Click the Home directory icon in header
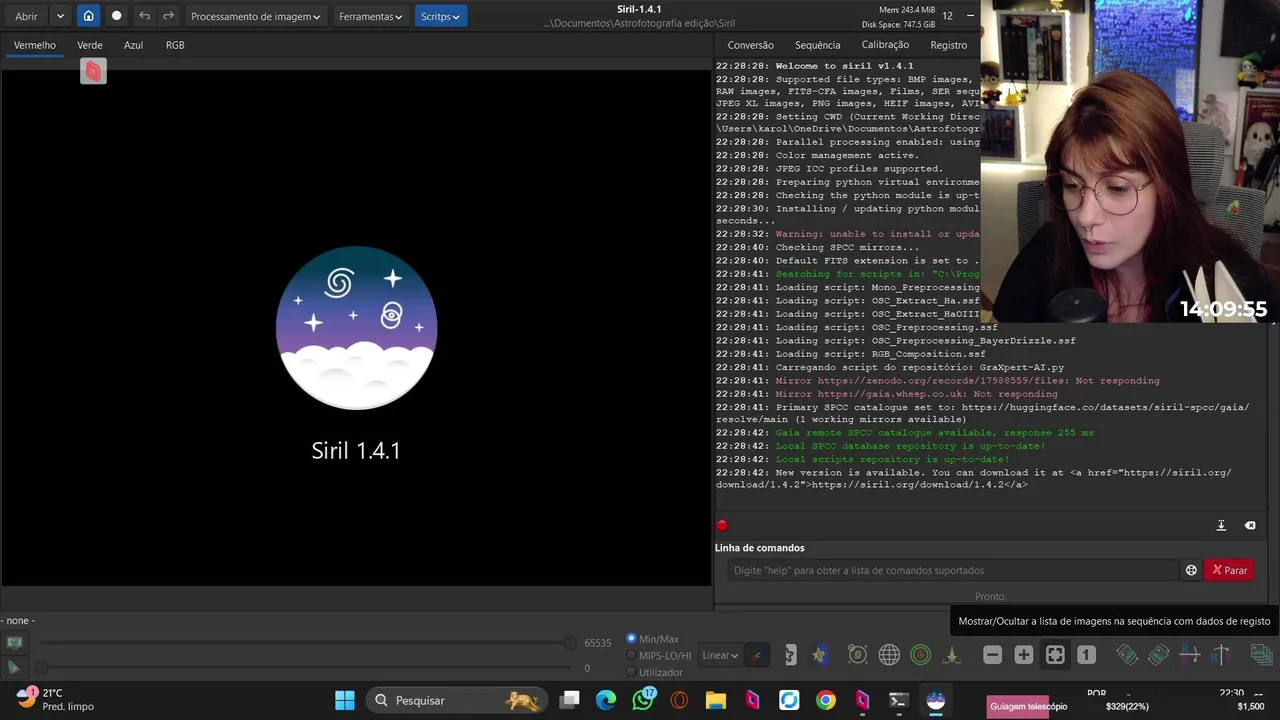1280x720 pixels. pos(88,16)
